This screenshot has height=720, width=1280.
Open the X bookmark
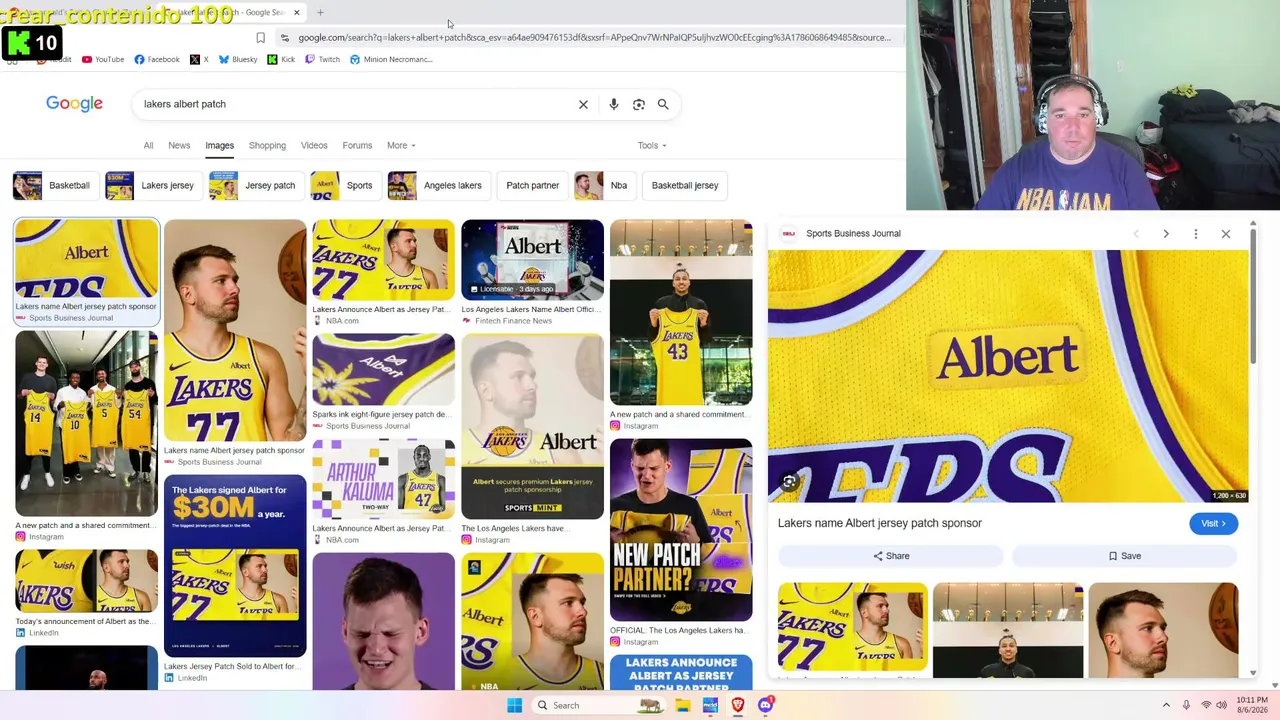(x=199, y=59)
